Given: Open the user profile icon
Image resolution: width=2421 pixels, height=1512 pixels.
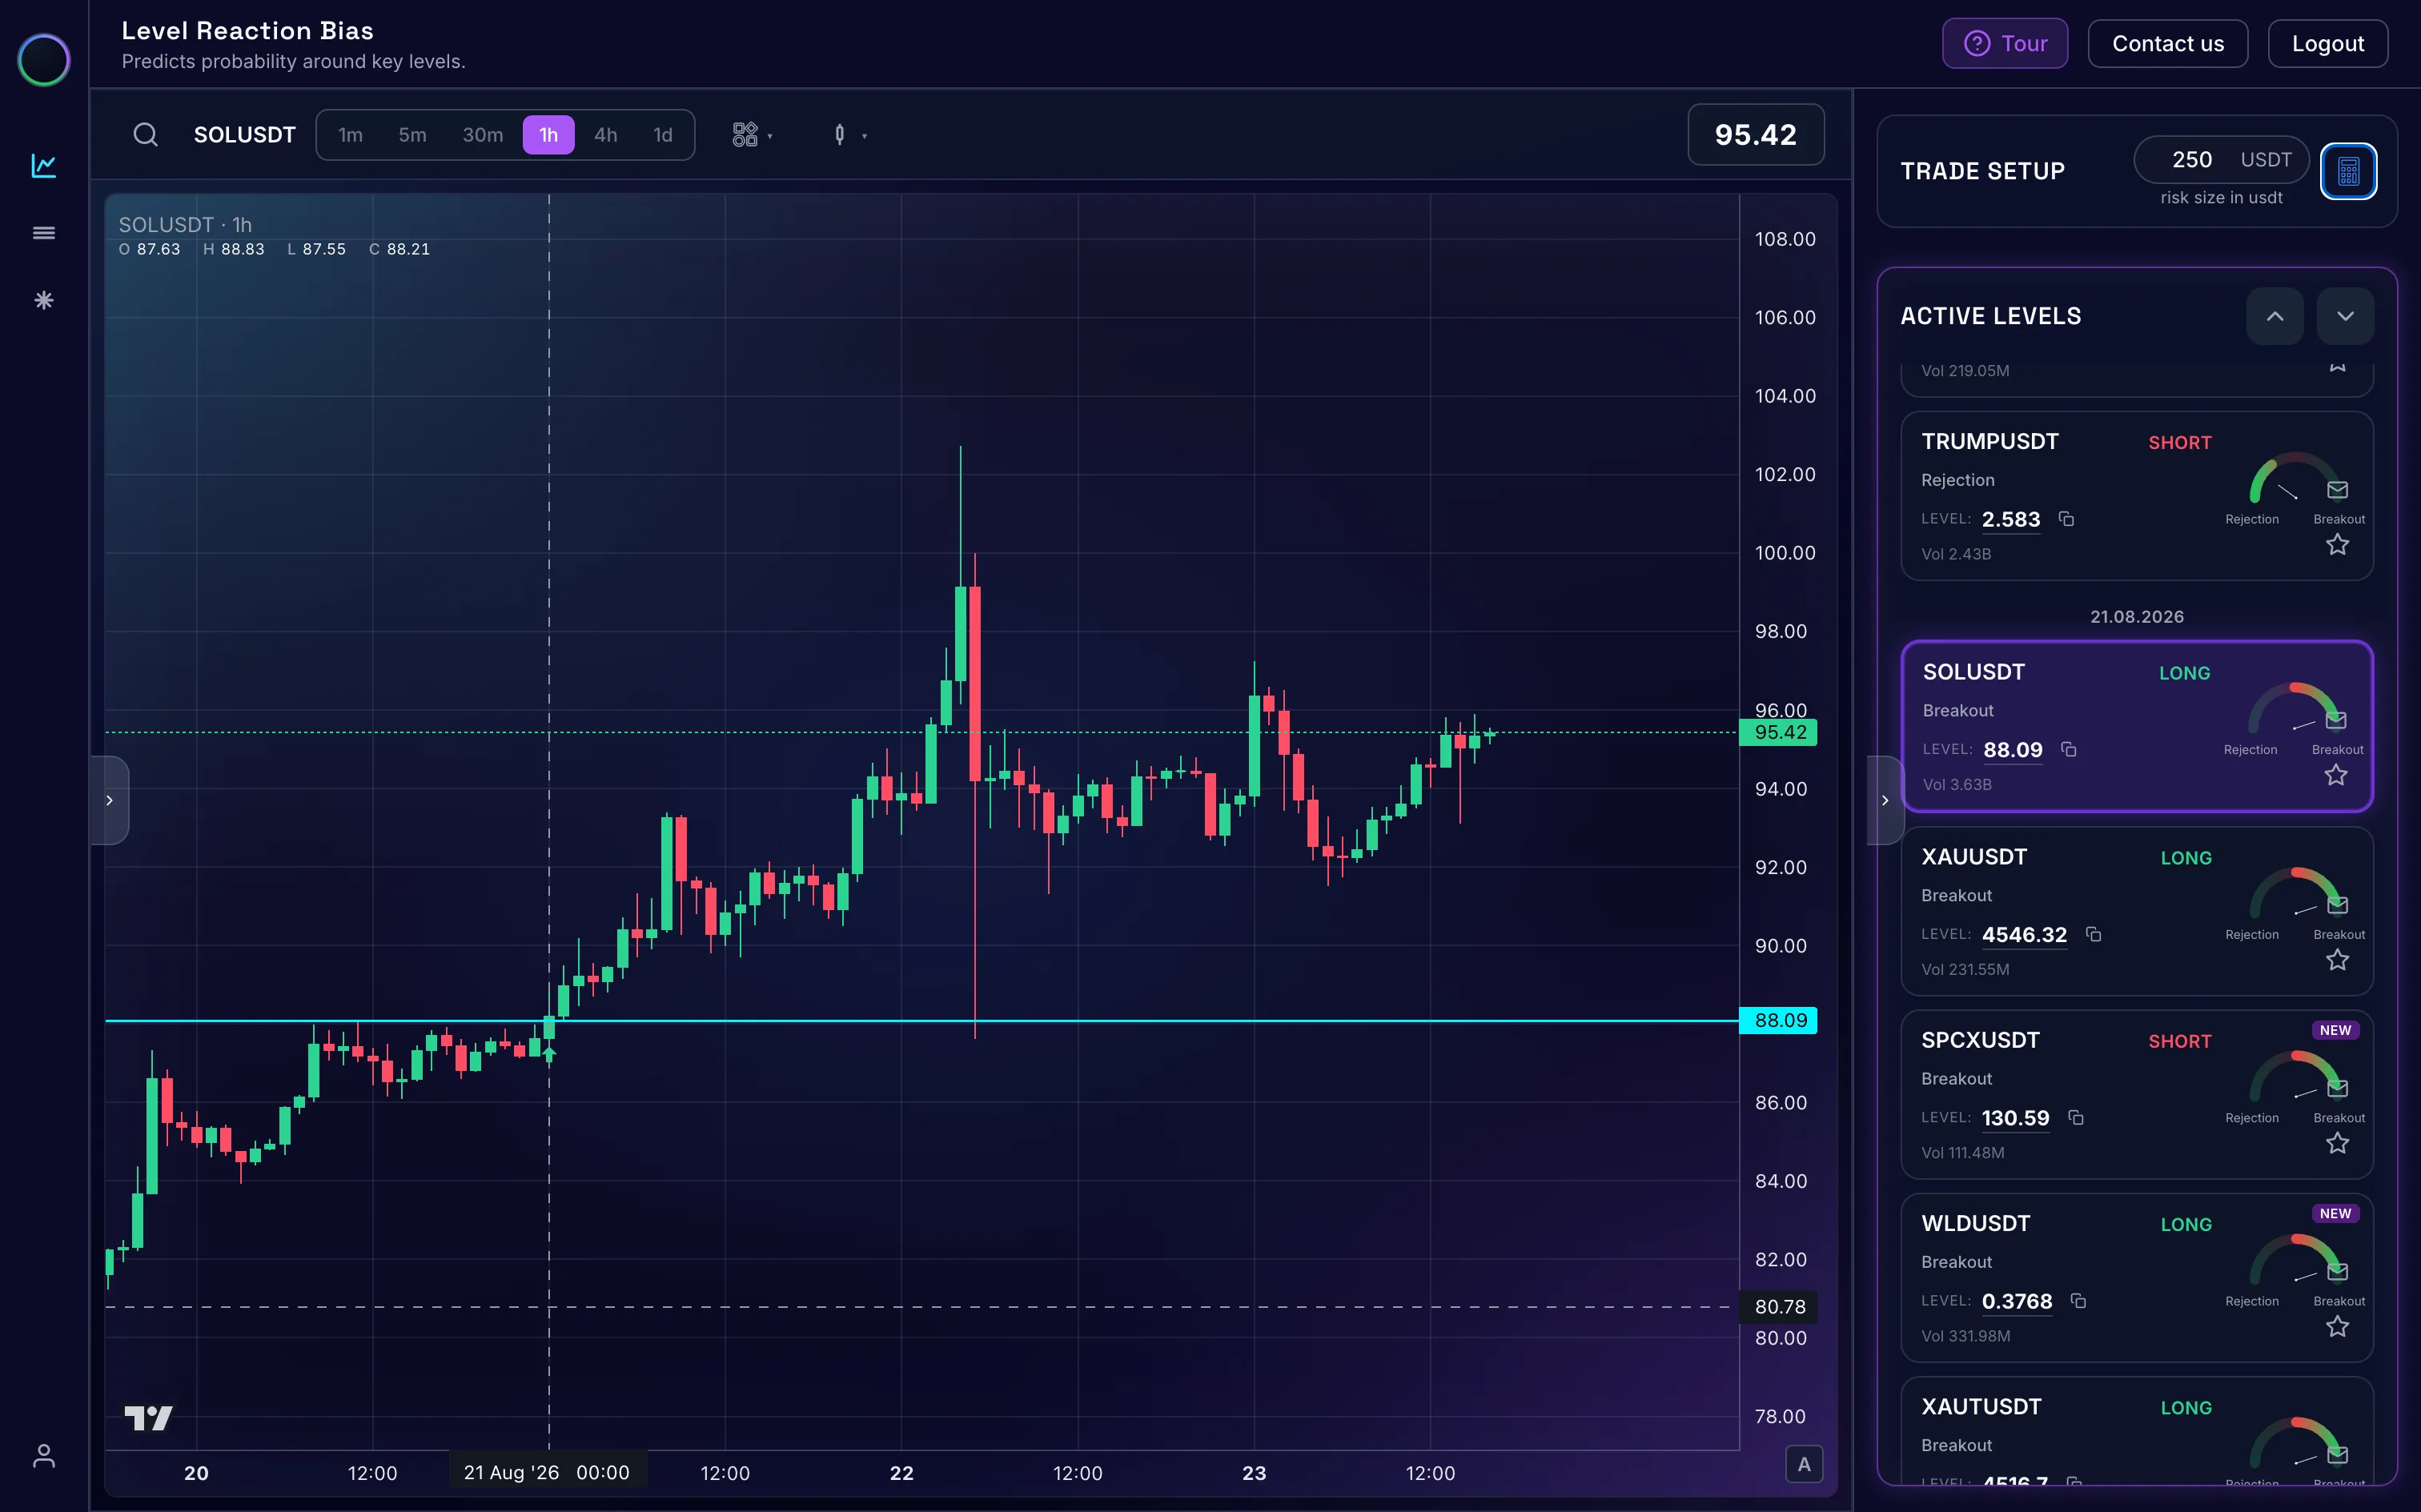Looking at the screenshot, I should [44, 1455].
